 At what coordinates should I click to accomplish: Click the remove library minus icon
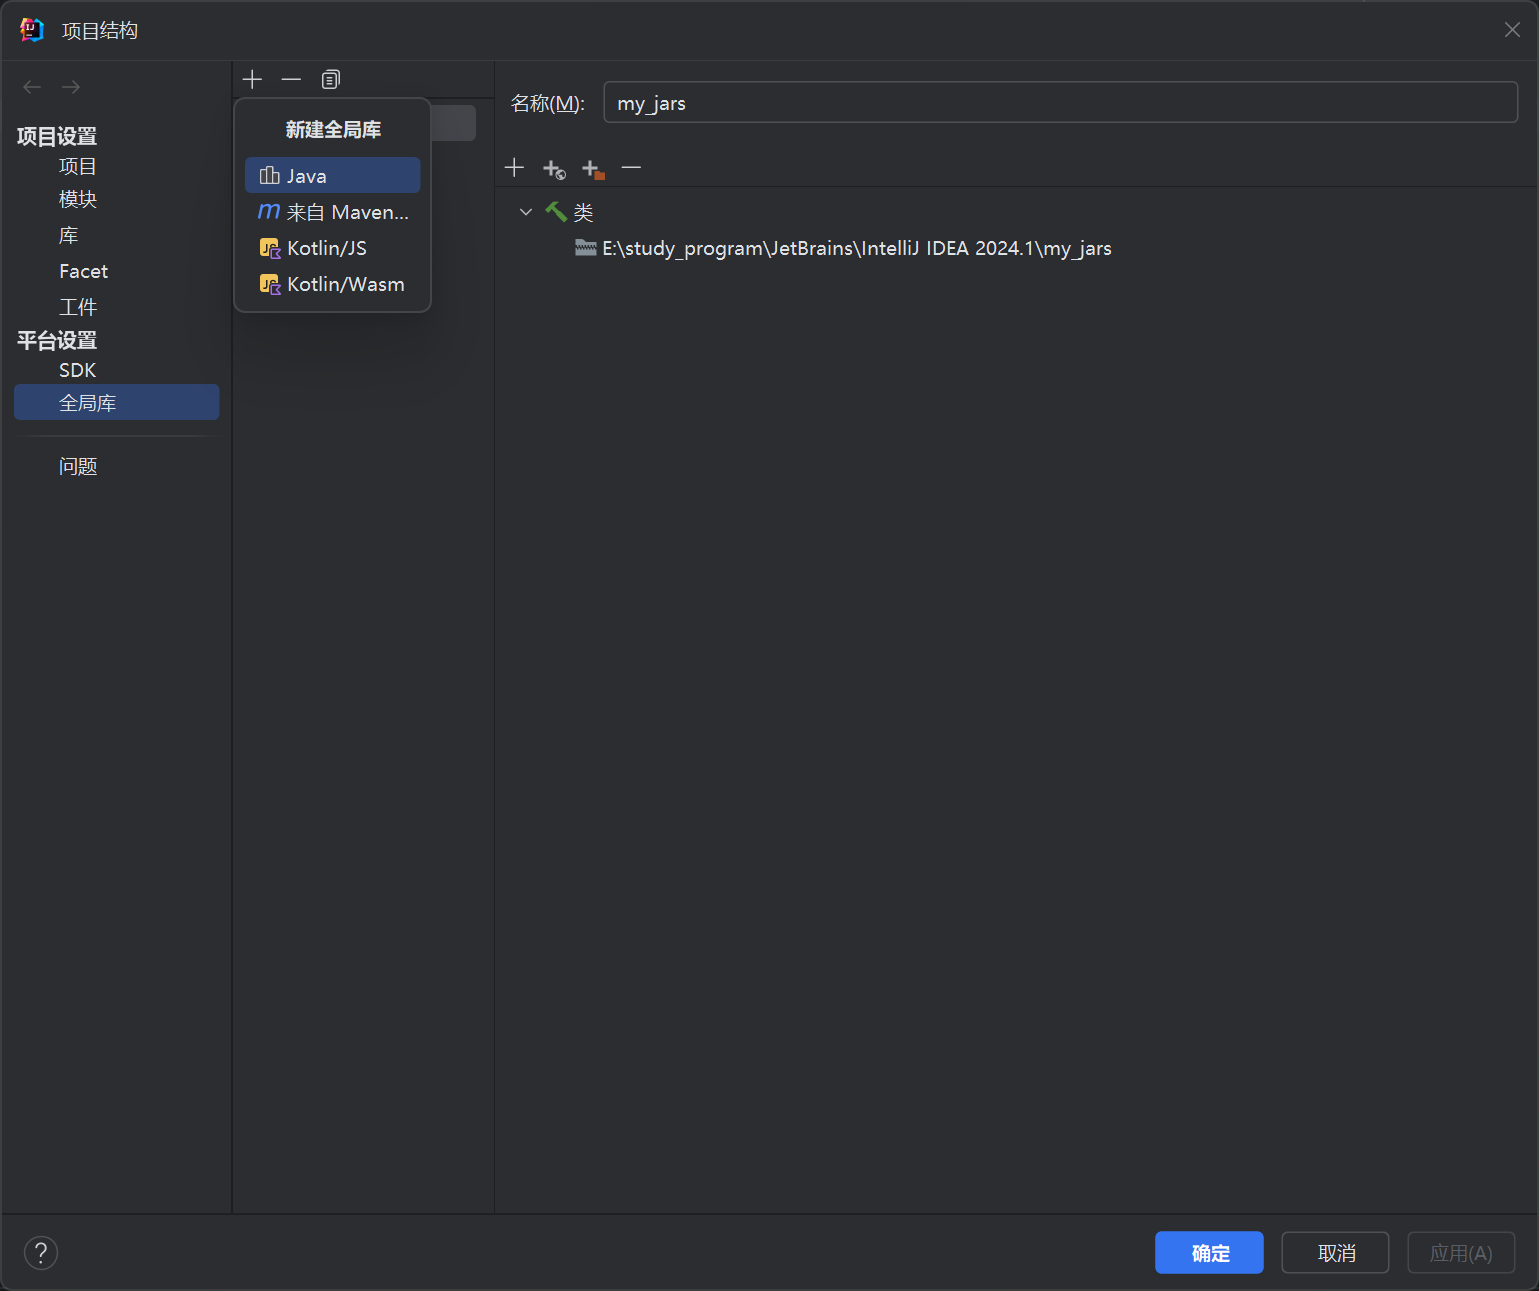[x=291, y=79]
